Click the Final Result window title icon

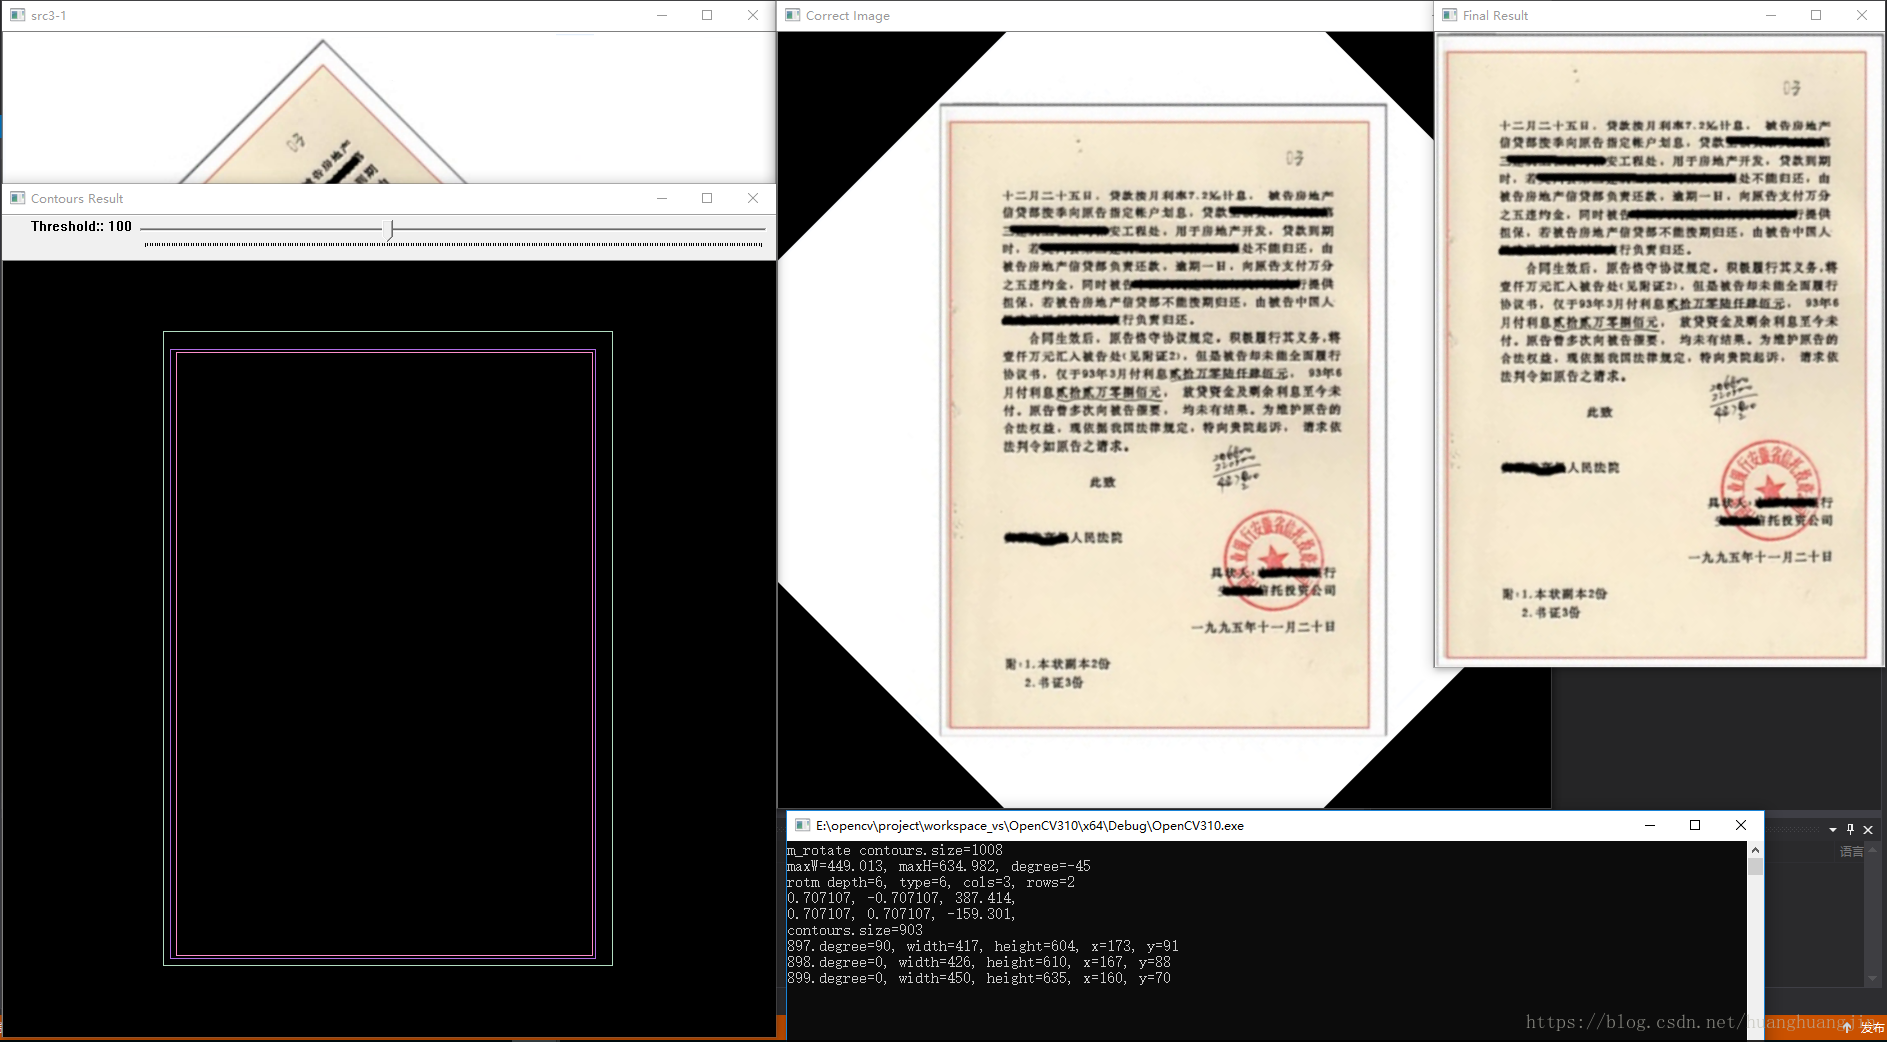[x=1450, y=15]
